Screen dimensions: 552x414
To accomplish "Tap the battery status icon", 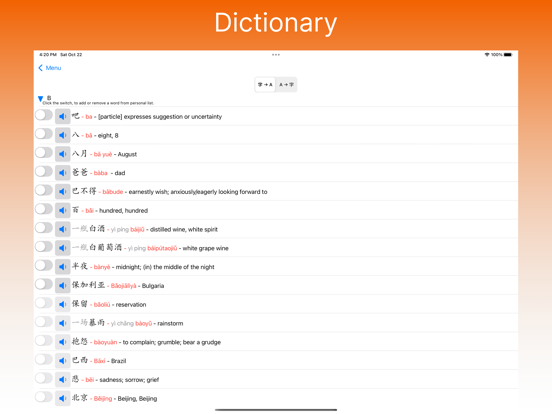I will (x=508, y=55).
